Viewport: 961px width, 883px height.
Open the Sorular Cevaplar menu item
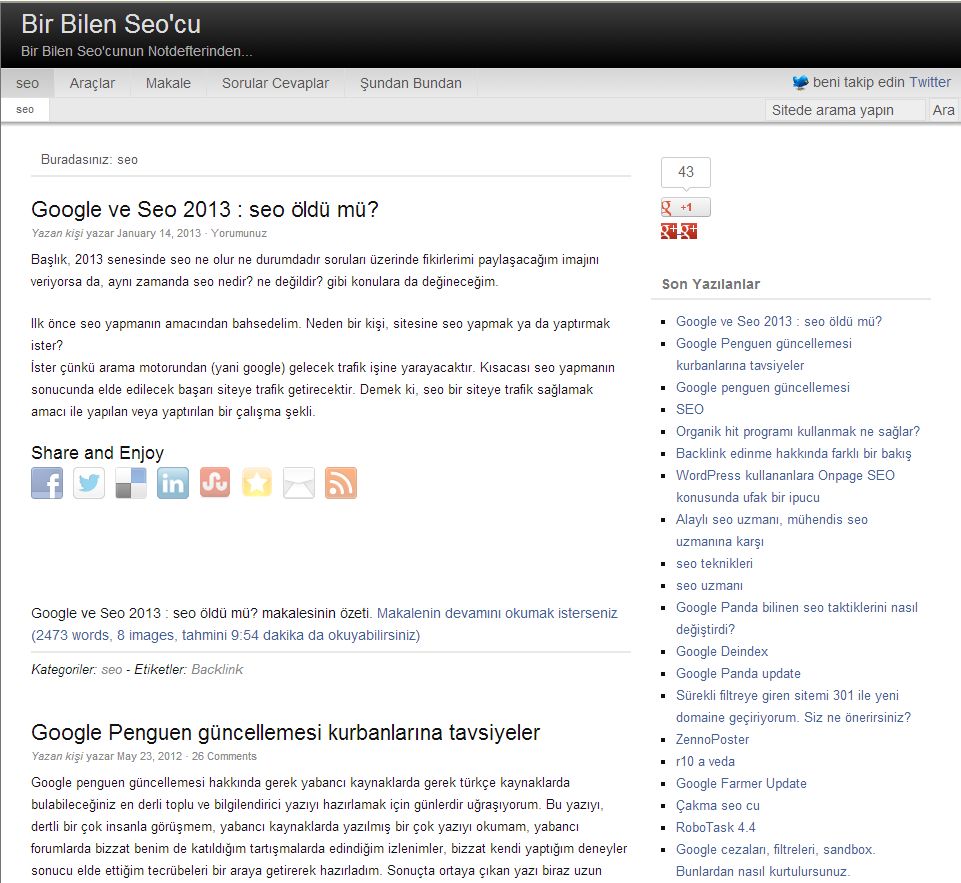point(275,83)
